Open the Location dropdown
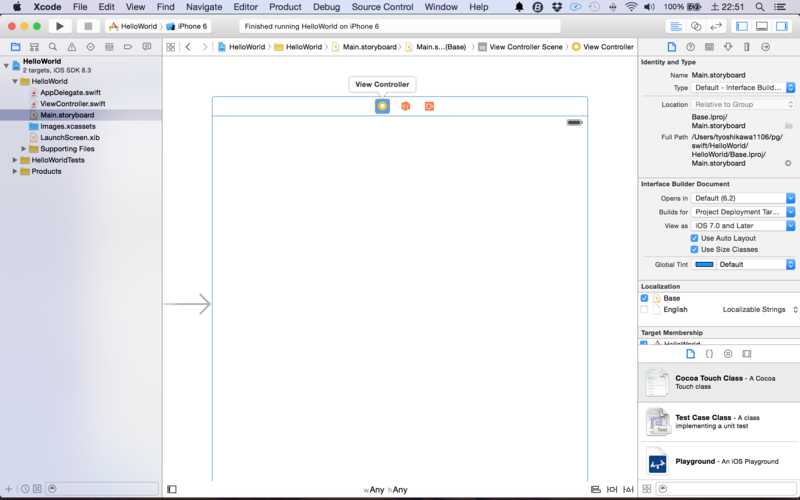This screenshot has width=800, height=500. [743, 104]
